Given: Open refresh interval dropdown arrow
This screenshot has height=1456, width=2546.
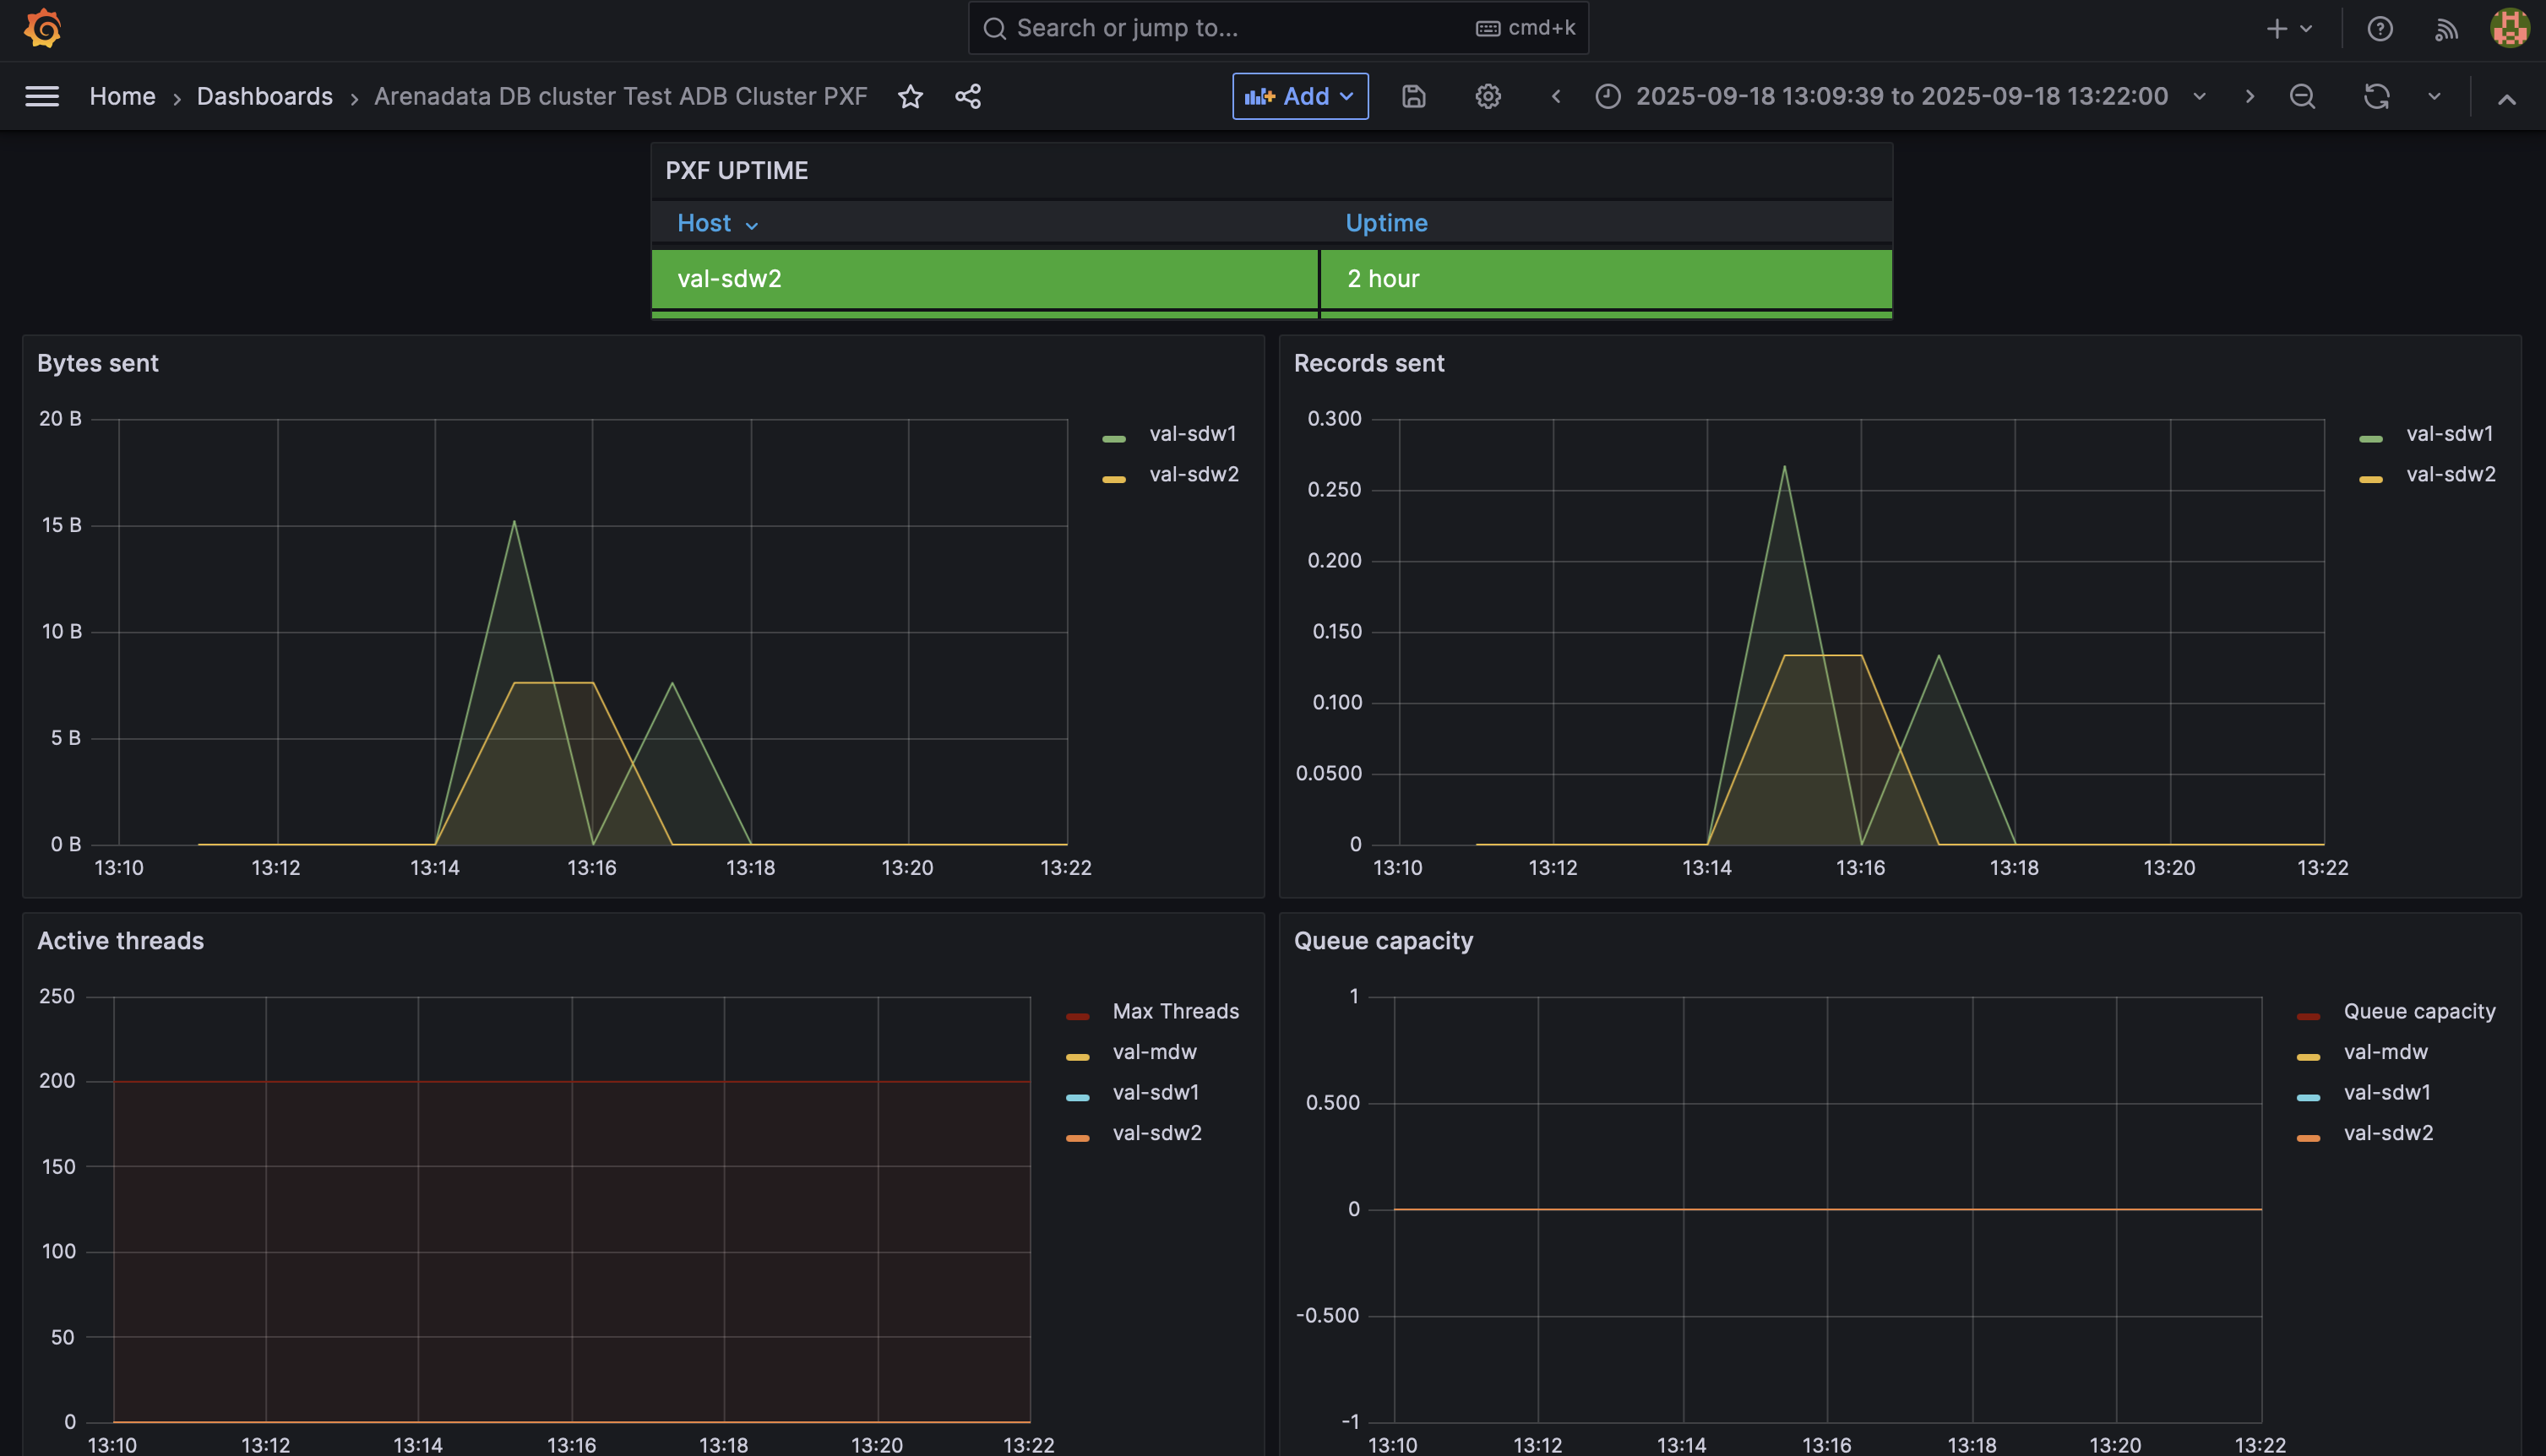Looking at the screenshot, I should (x=2434, y=96).
